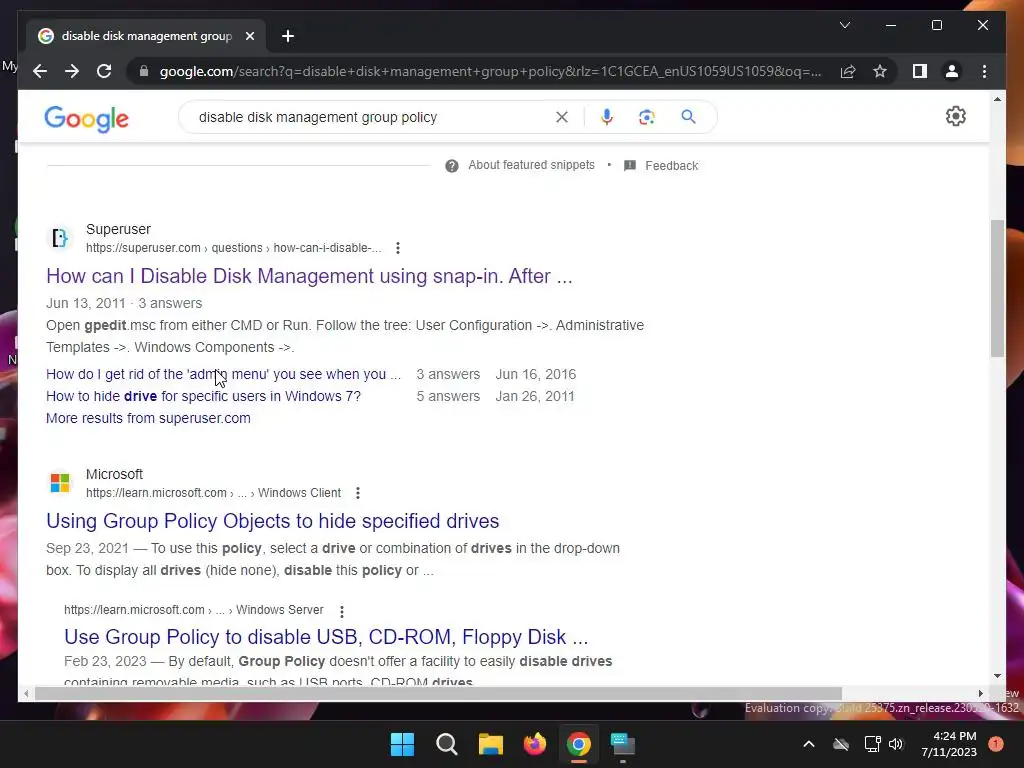Select the disable disk management group tab

[x=146, y=36]
